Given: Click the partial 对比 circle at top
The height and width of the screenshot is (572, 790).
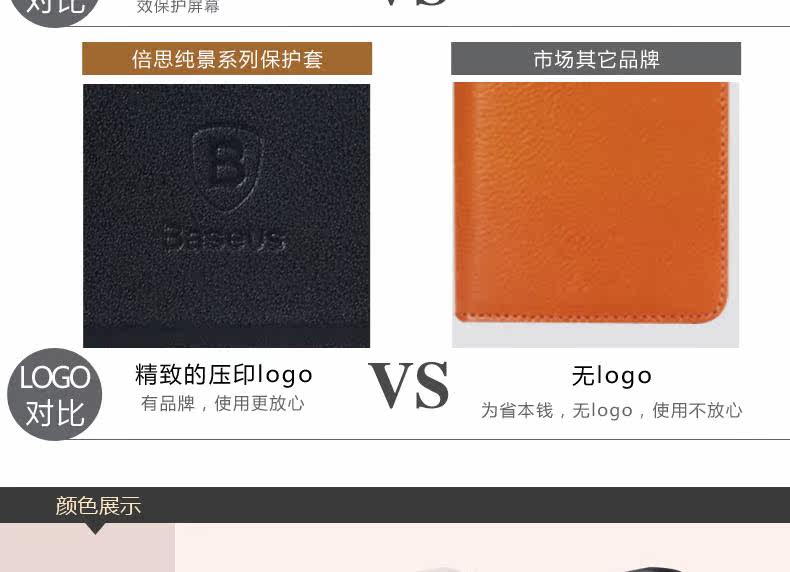Looking at the screenshot, I should pyautogui.click(x=54, y=10).
